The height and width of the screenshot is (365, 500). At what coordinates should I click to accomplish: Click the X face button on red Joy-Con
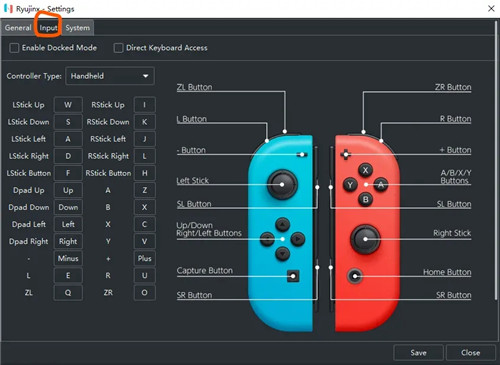pos(365,170)
